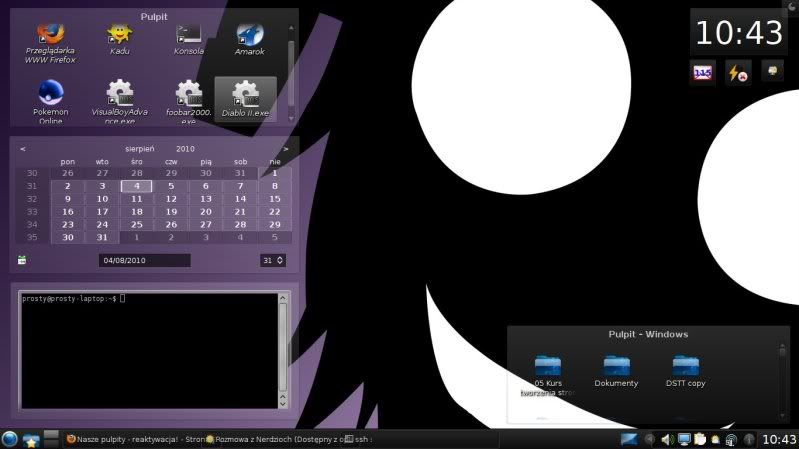Open the 2010 year selector
The image size is (799, 449).
(185, 149)
